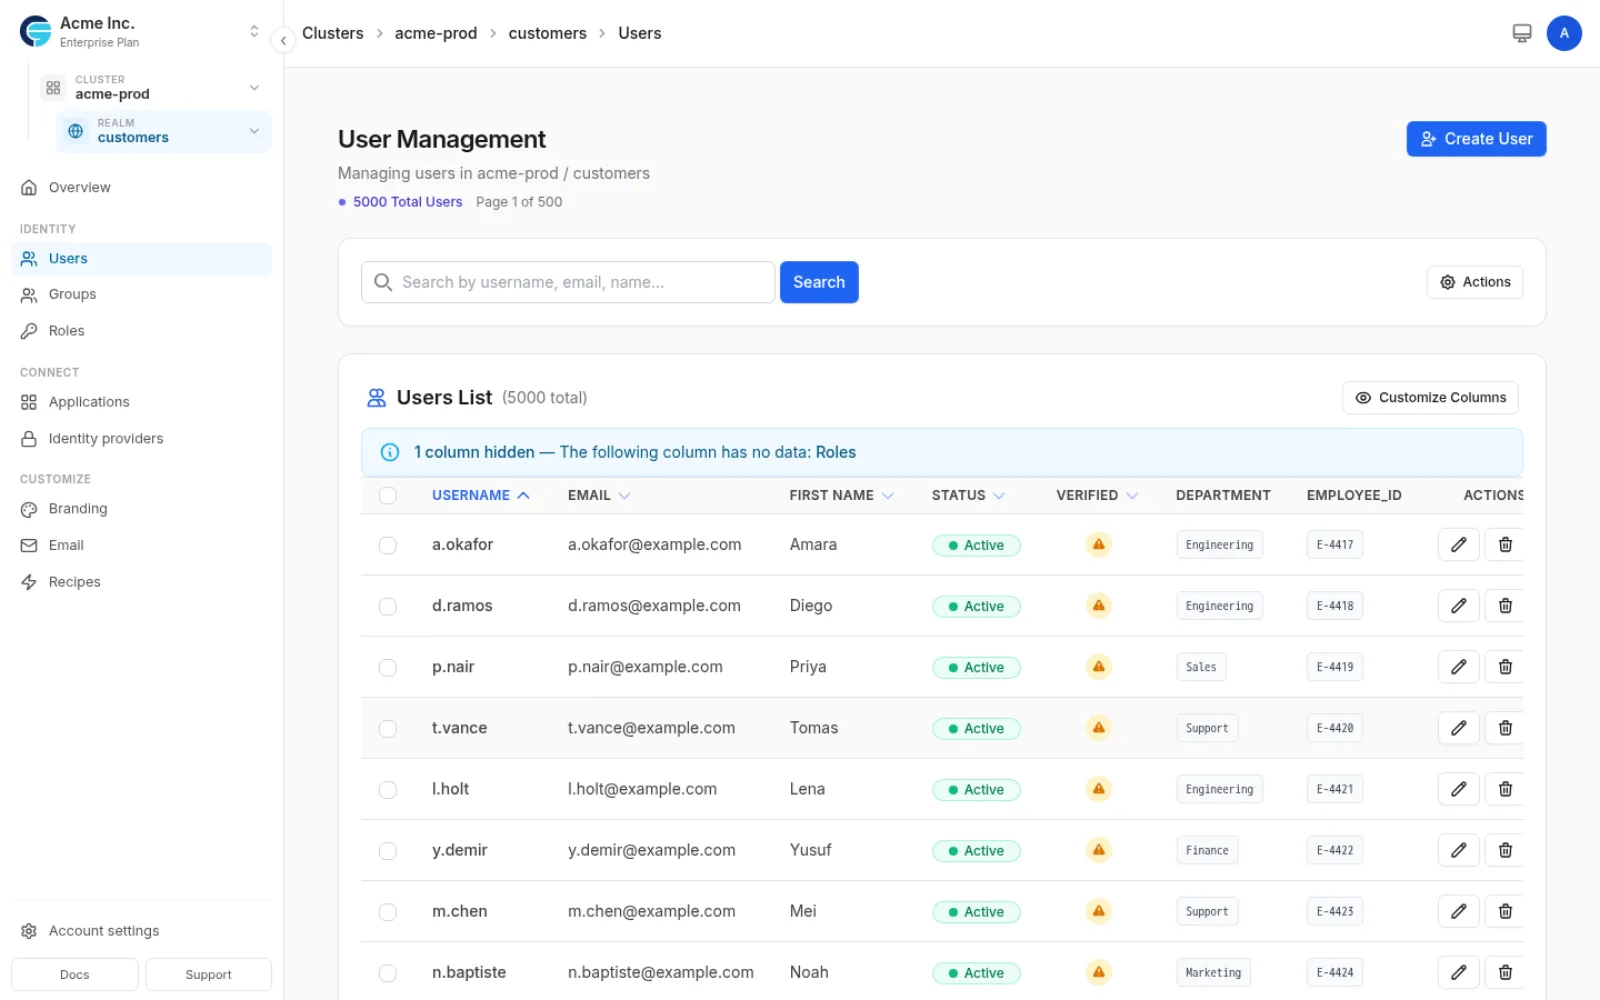1600x1000 pixels.
Task: Click the blue Search button
Action: pyautogui.click(x=819, y=282)
